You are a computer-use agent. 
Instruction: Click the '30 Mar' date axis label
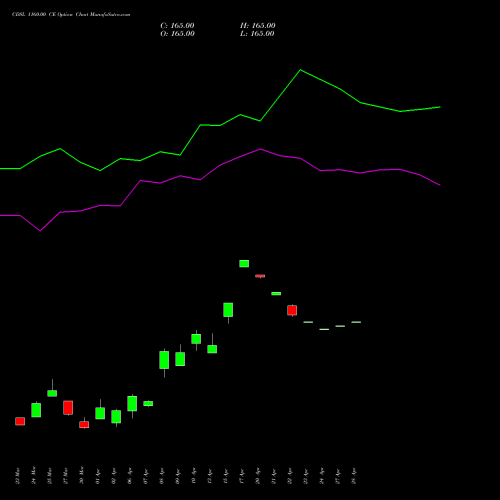click(x=81, y=475)
